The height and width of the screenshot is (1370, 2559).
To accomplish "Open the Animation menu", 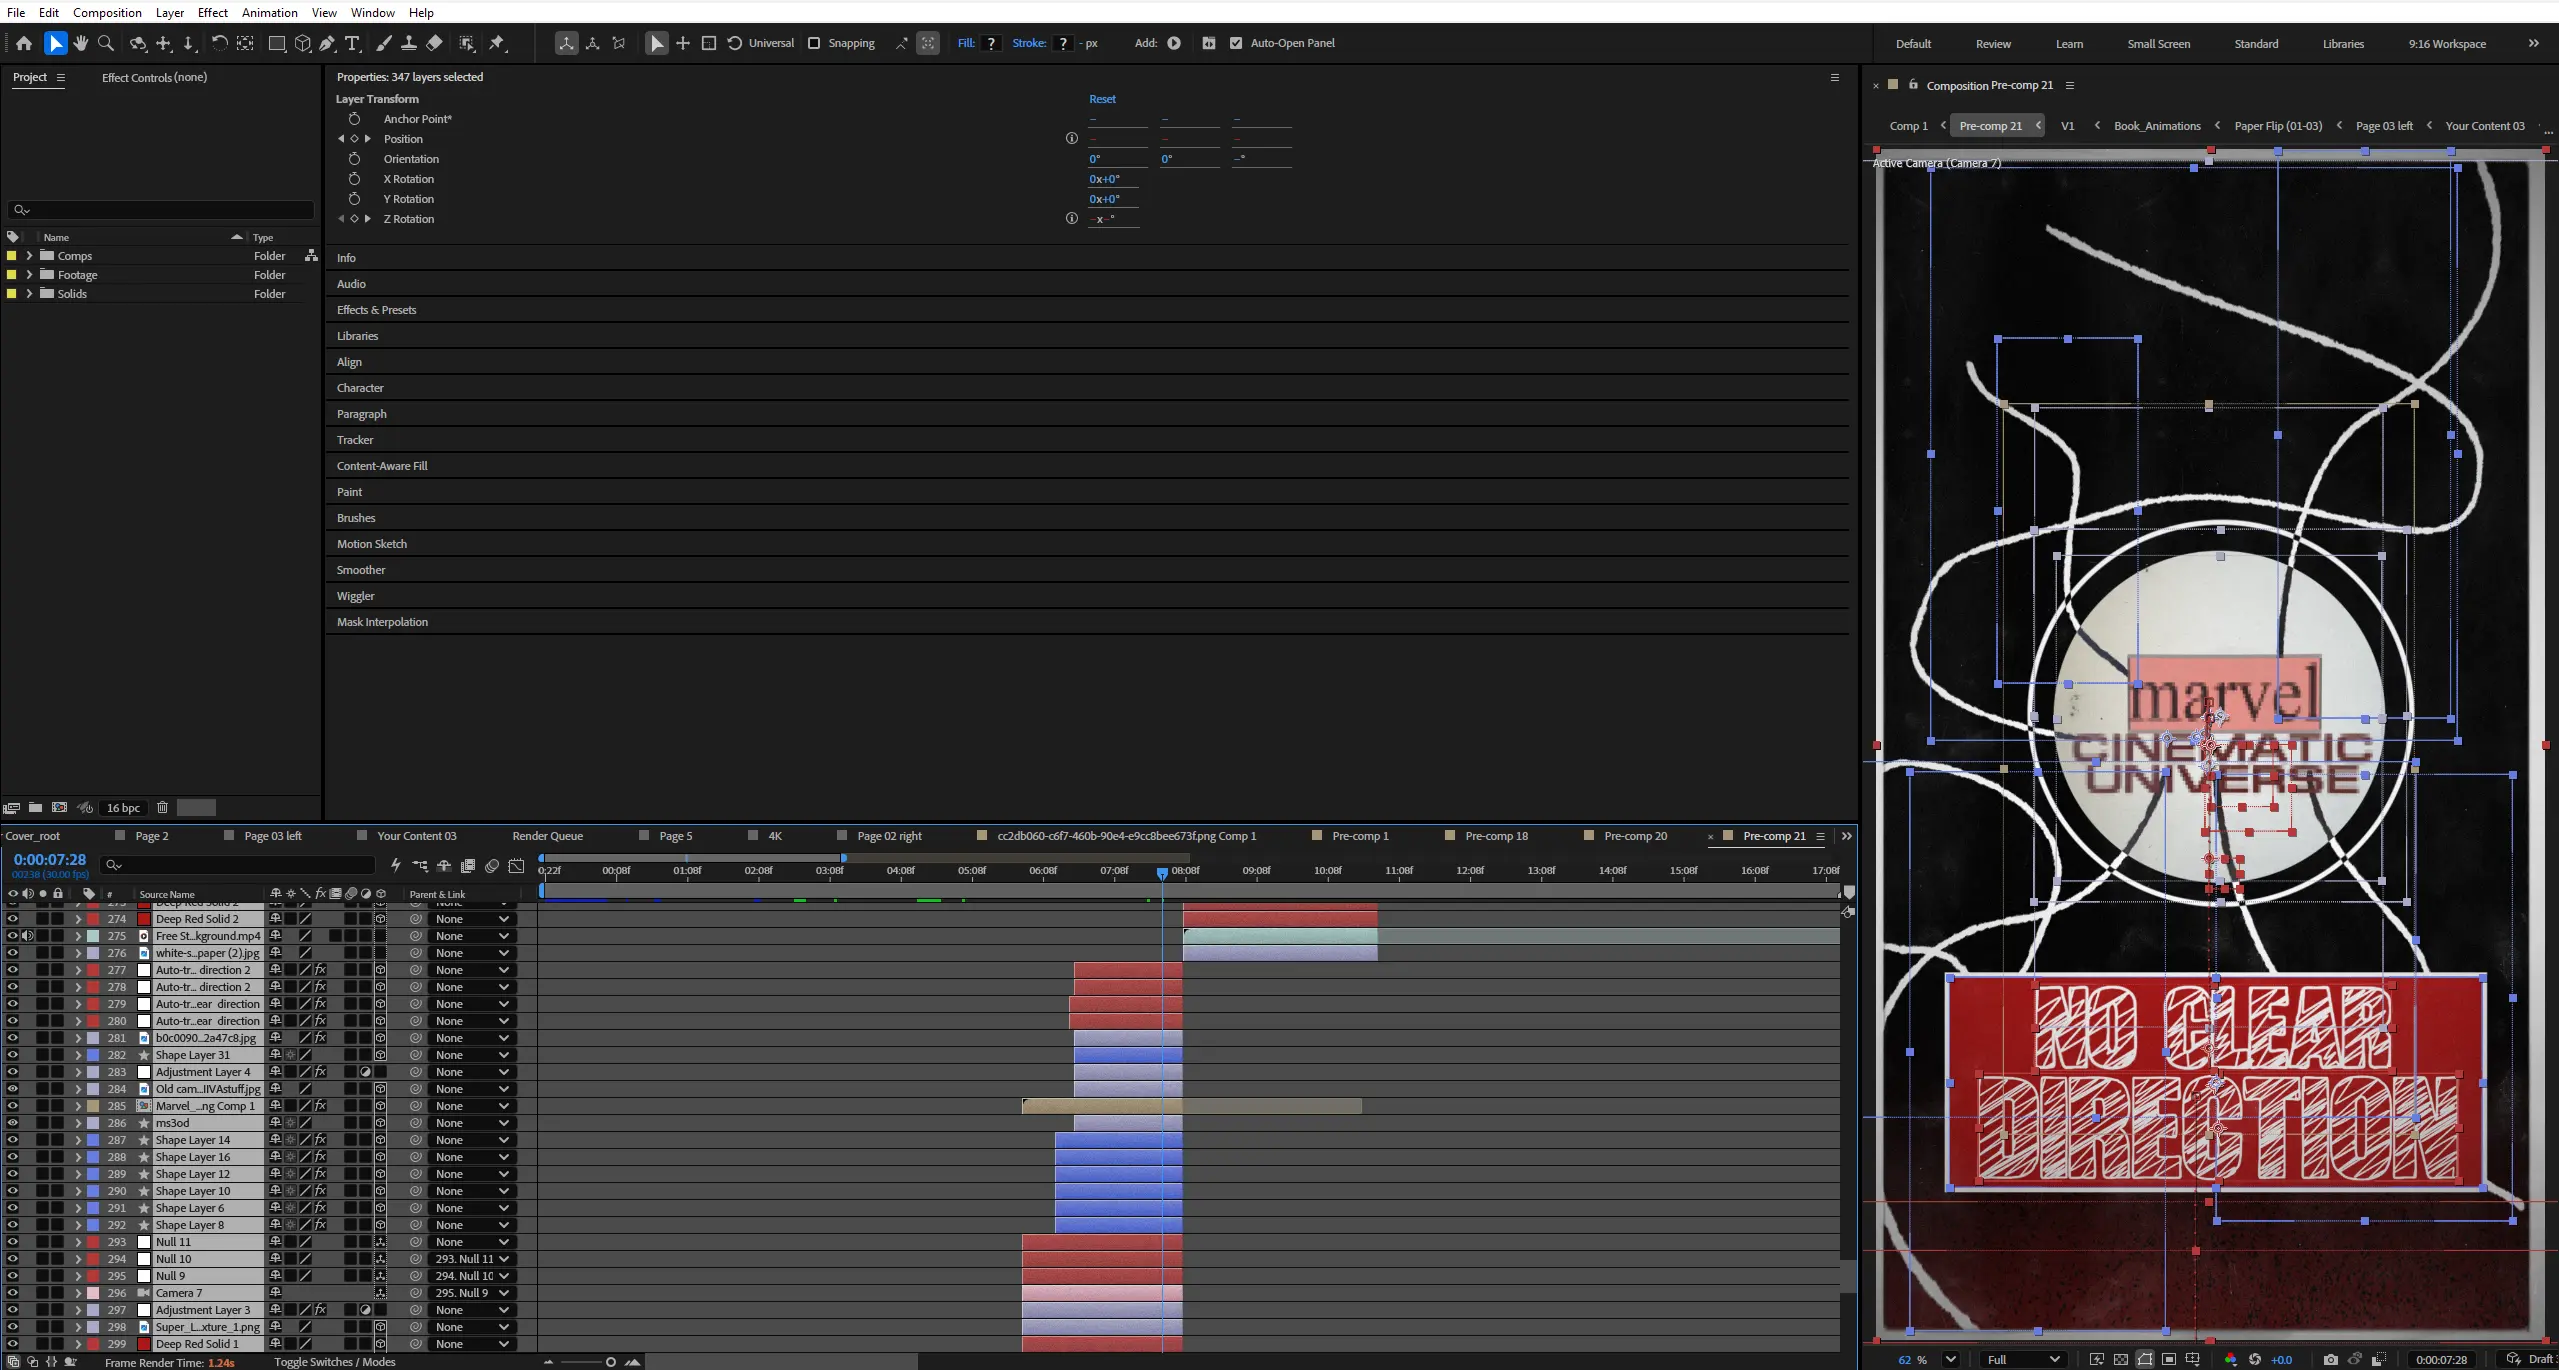I will (x=269, y=12).
